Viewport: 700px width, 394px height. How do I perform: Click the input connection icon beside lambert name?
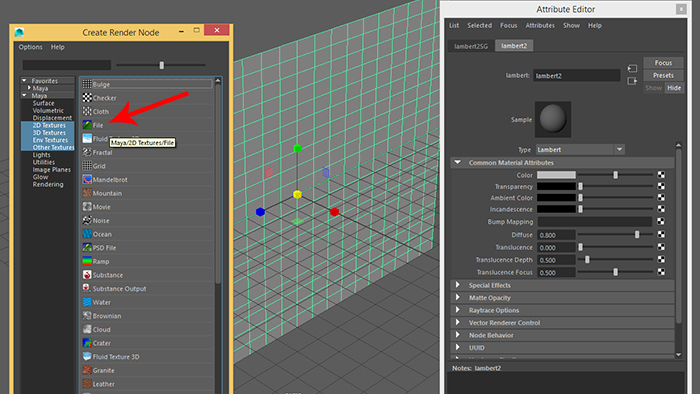[x=632, y=68]
